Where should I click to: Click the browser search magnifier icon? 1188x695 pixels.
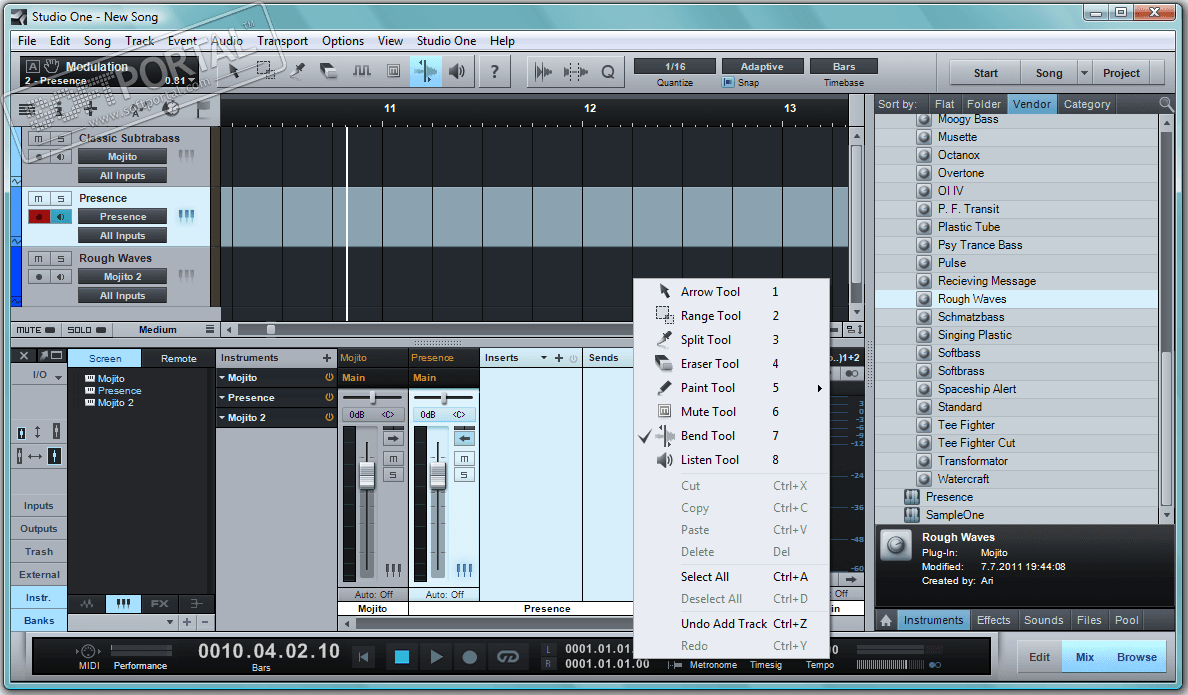(1165, 104)
